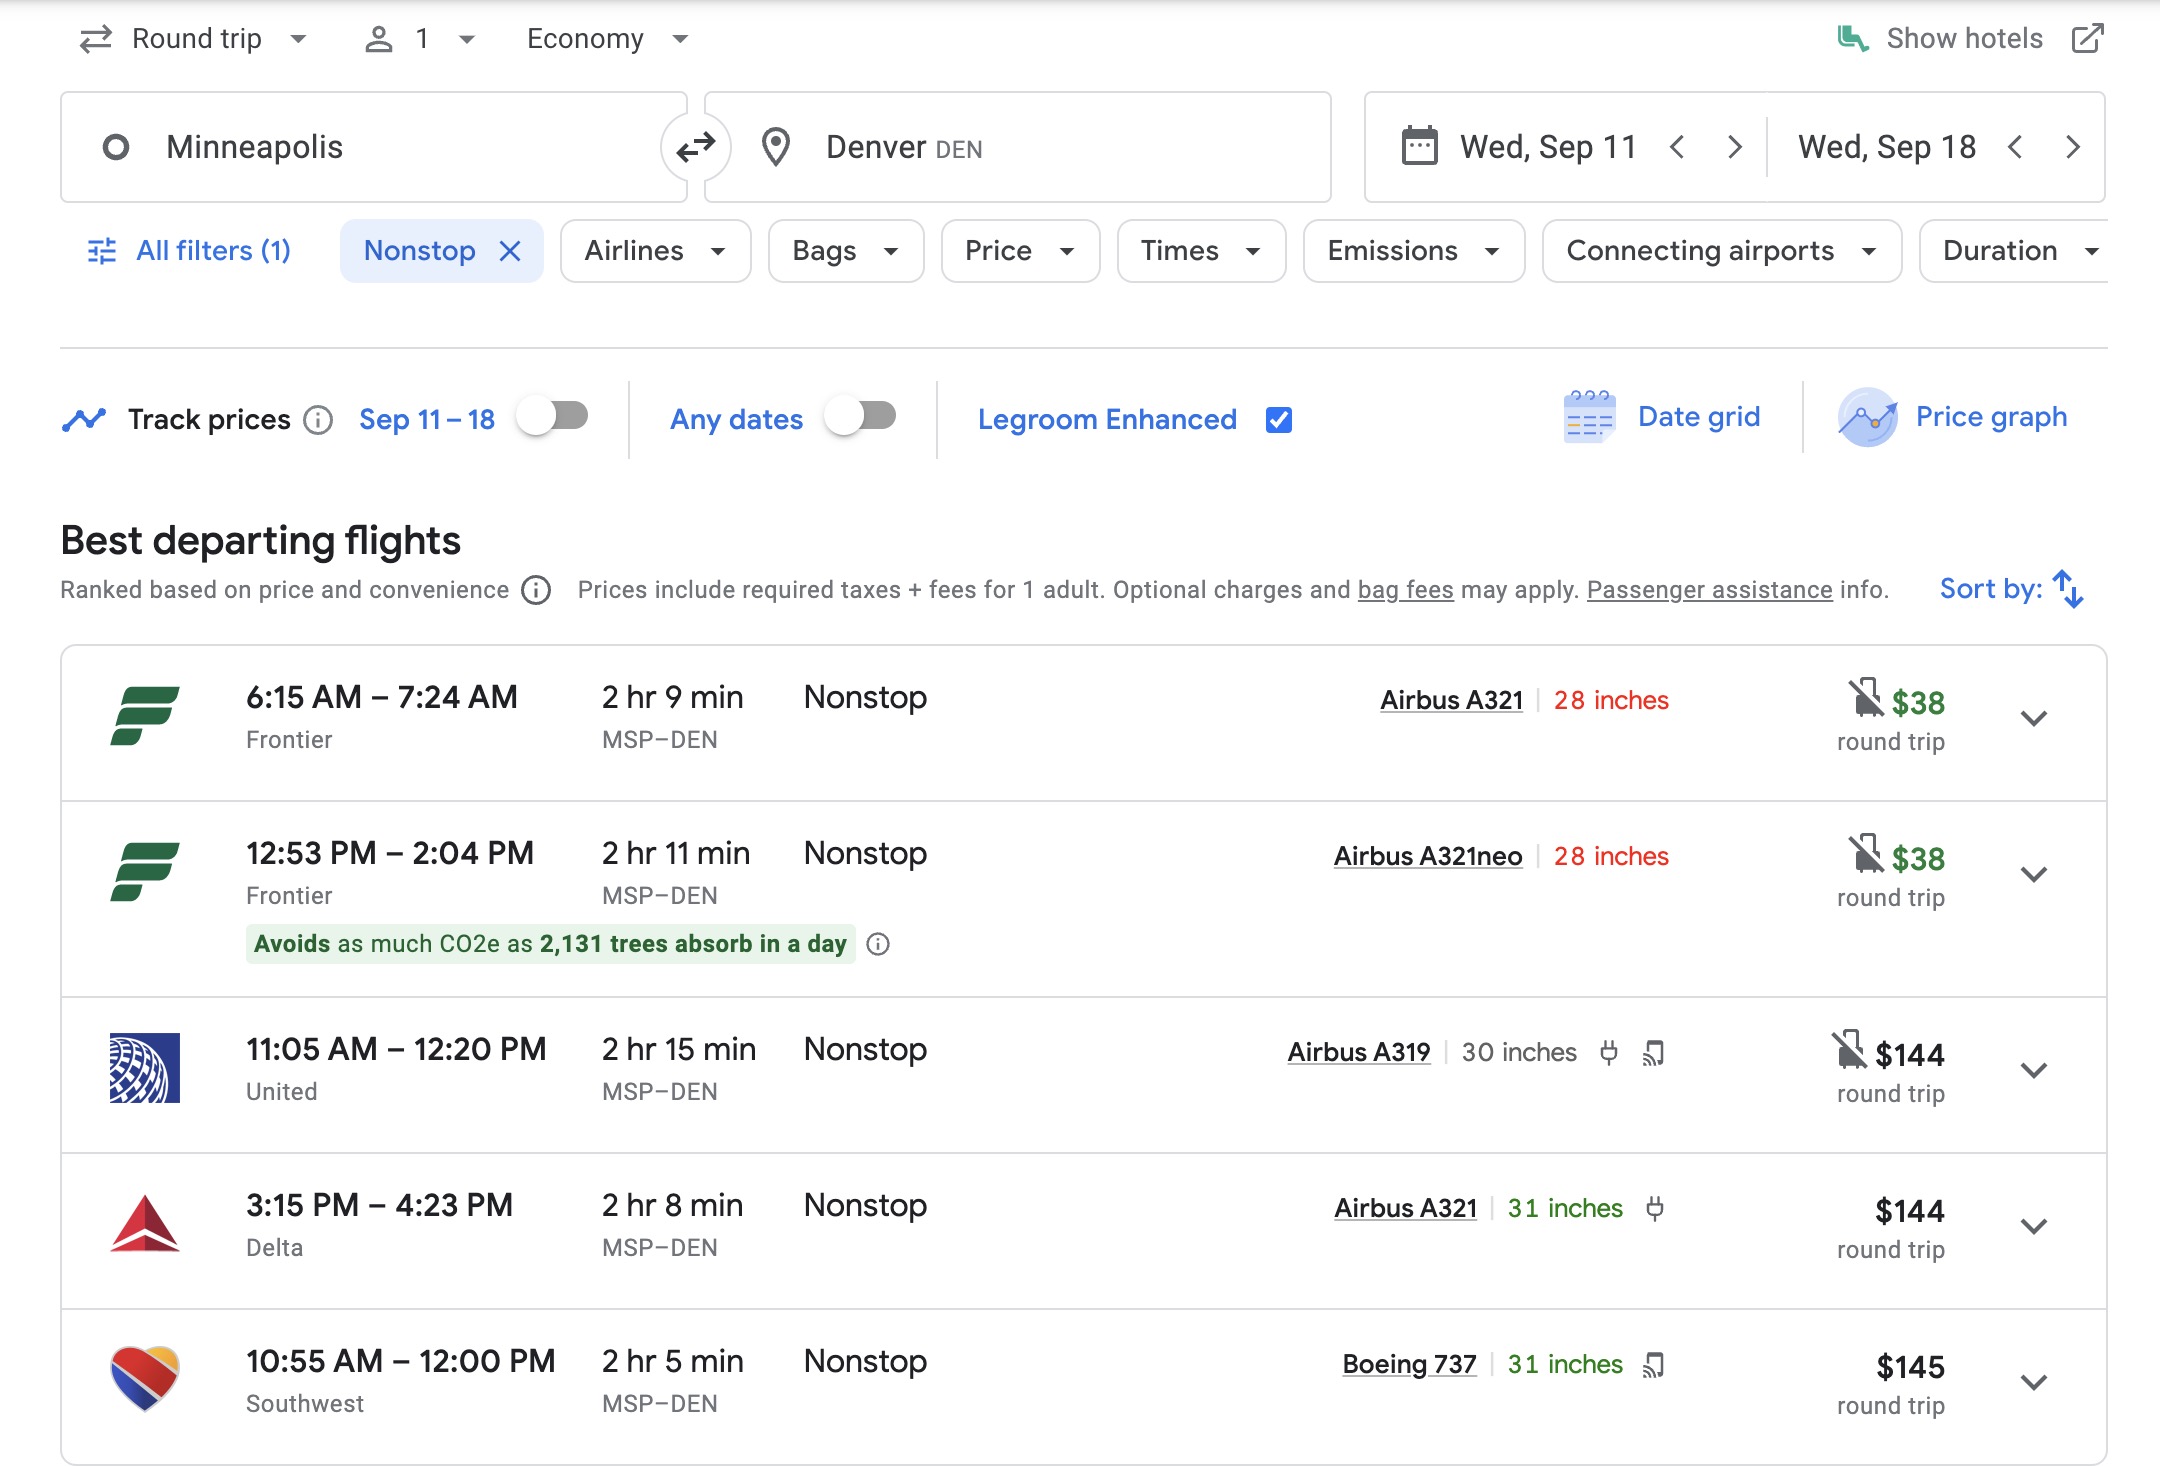
Task: Open the Emissions filter menu
Action: (1412, 251)
